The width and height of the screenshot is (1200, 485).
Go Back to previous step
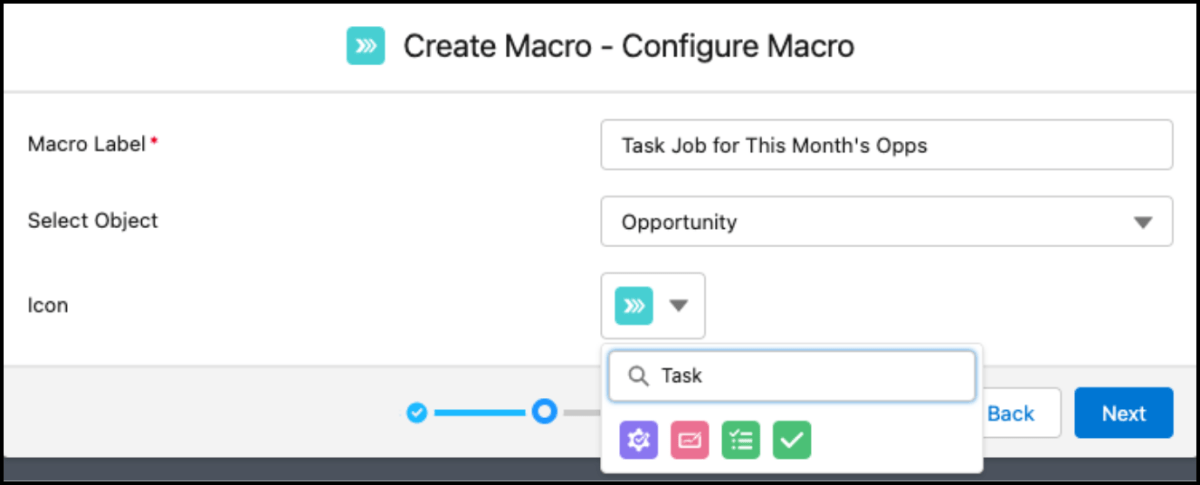(1012, 413)
